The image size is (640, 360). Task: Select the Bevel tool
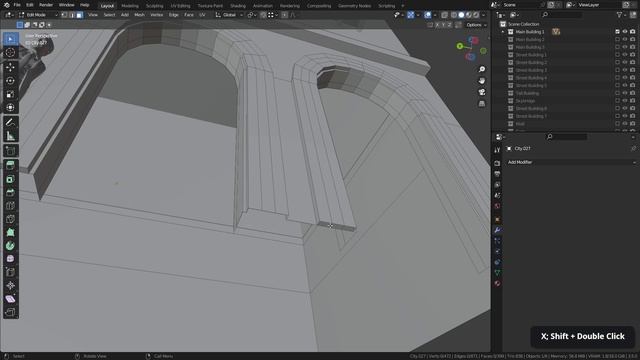tap(11, 192)
